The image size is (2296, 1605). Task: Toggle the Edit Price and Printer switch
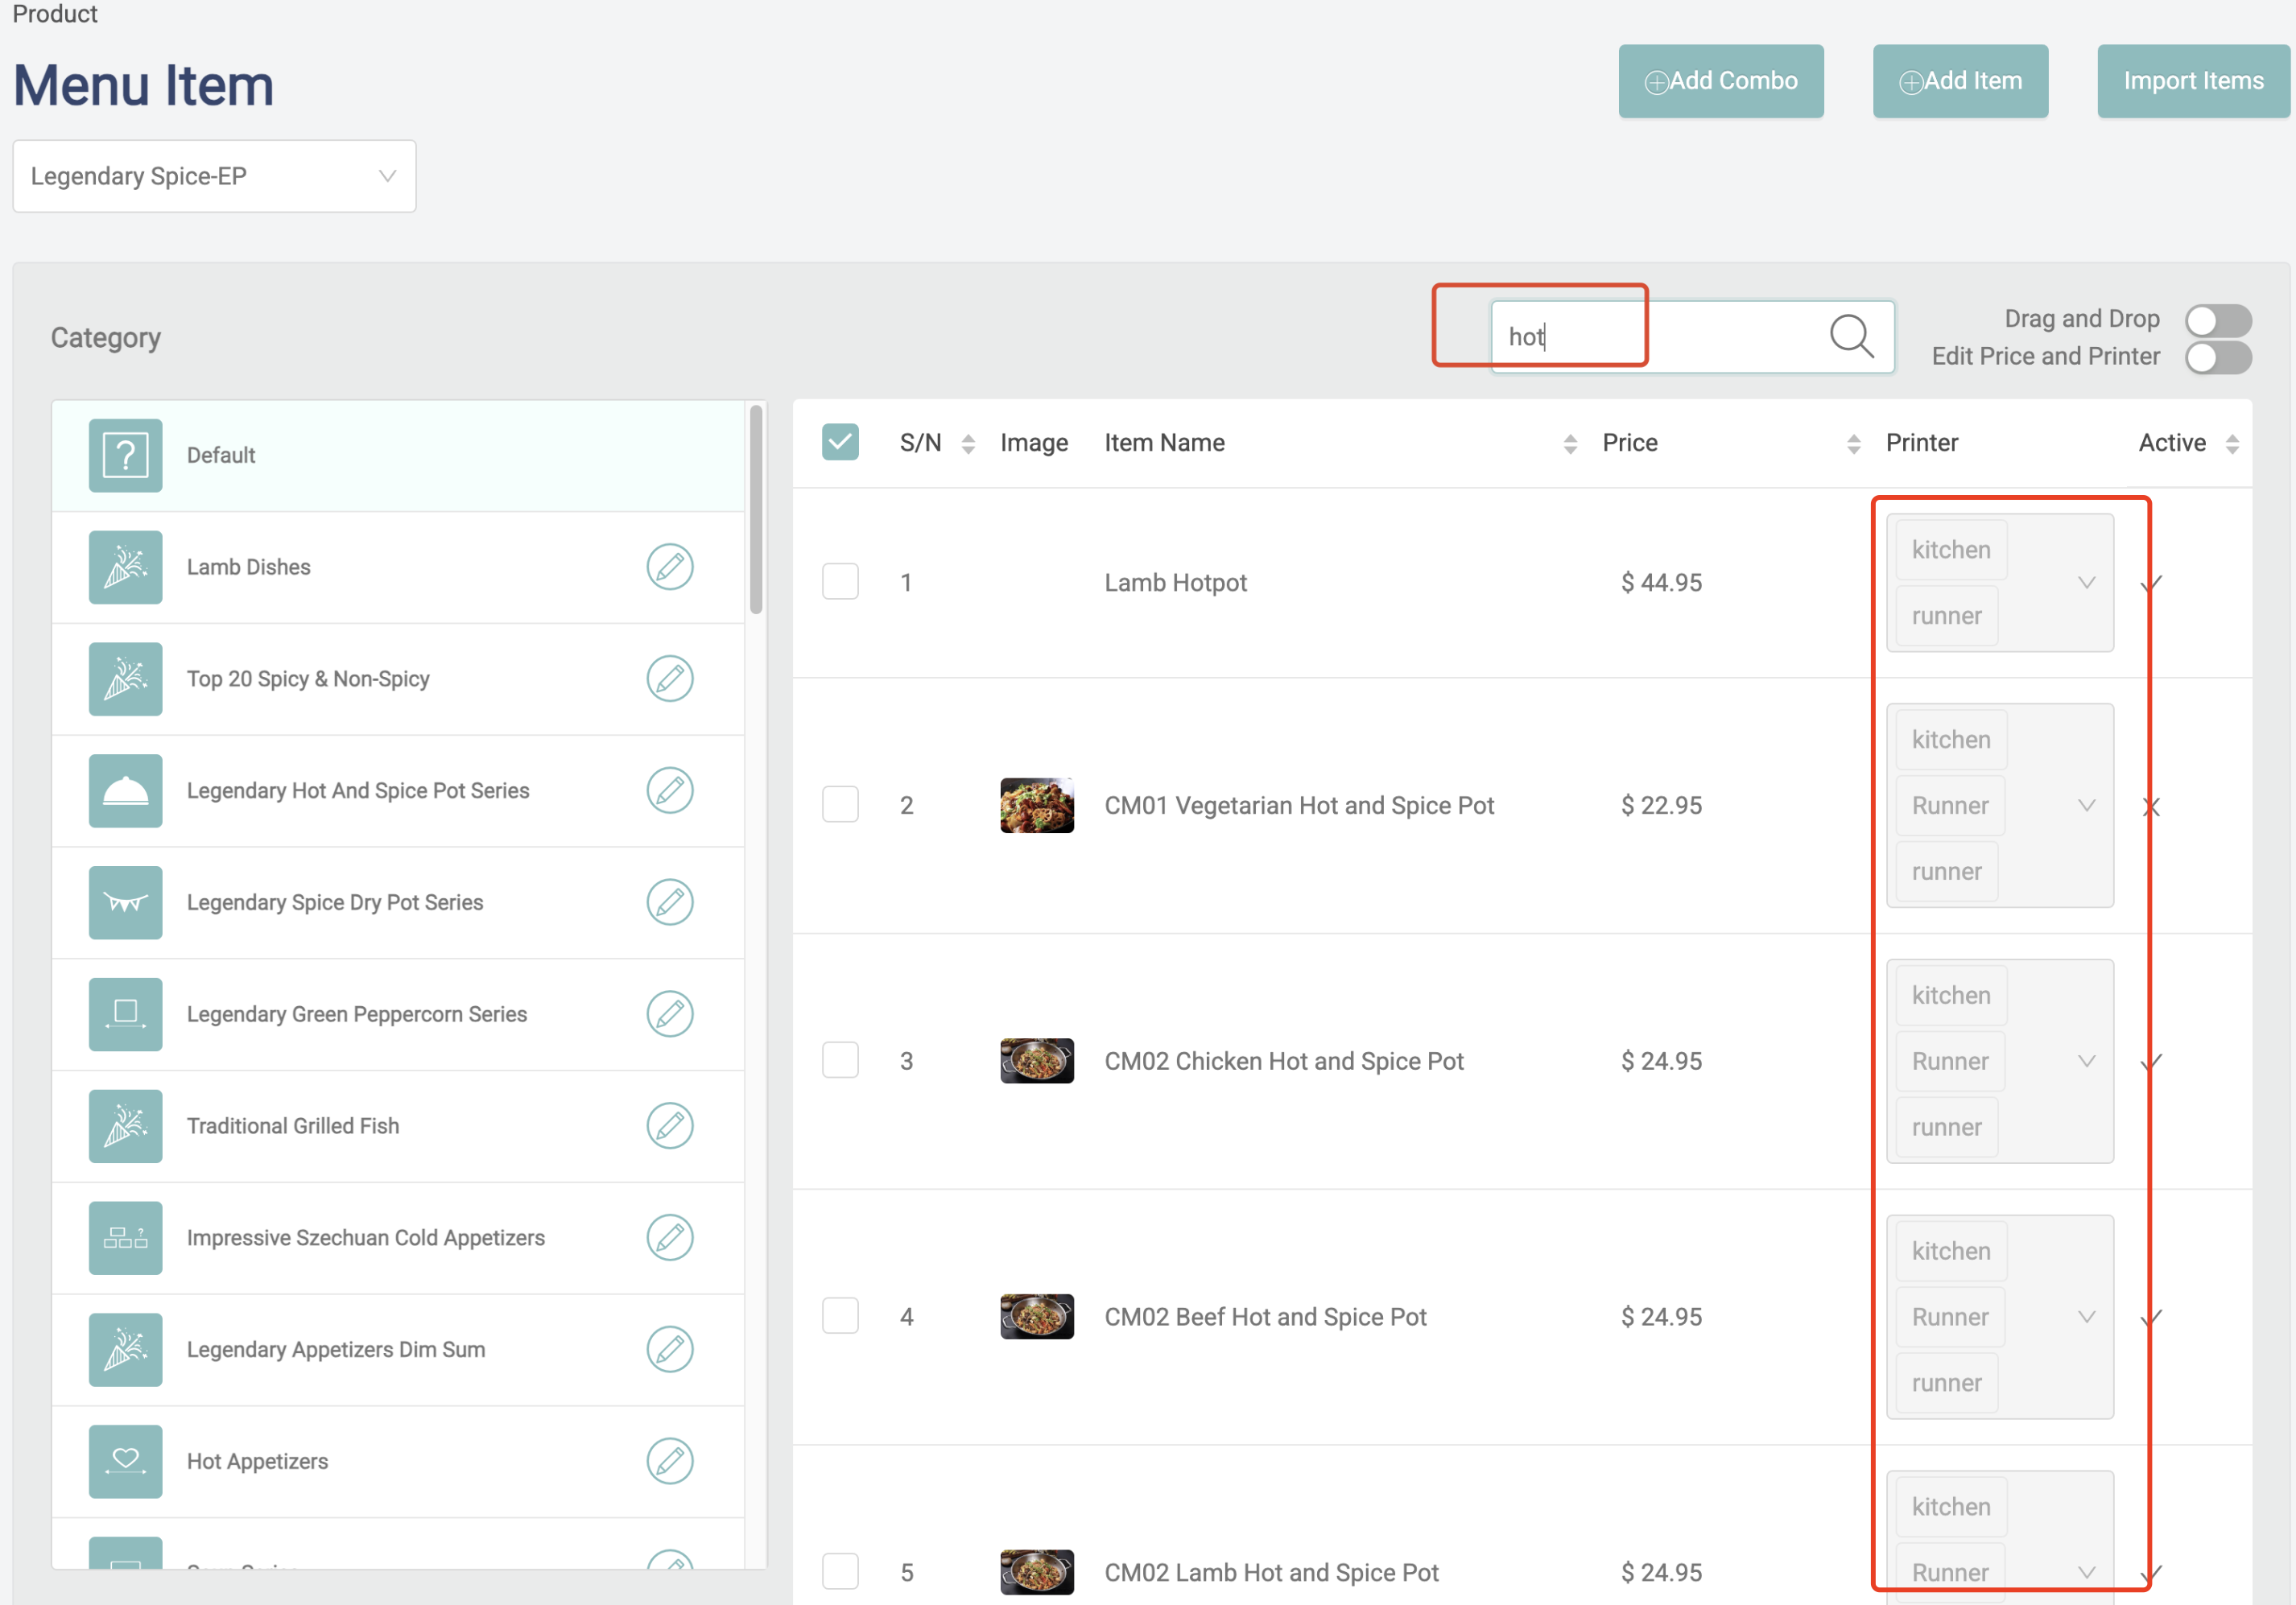click(2218, 357)
